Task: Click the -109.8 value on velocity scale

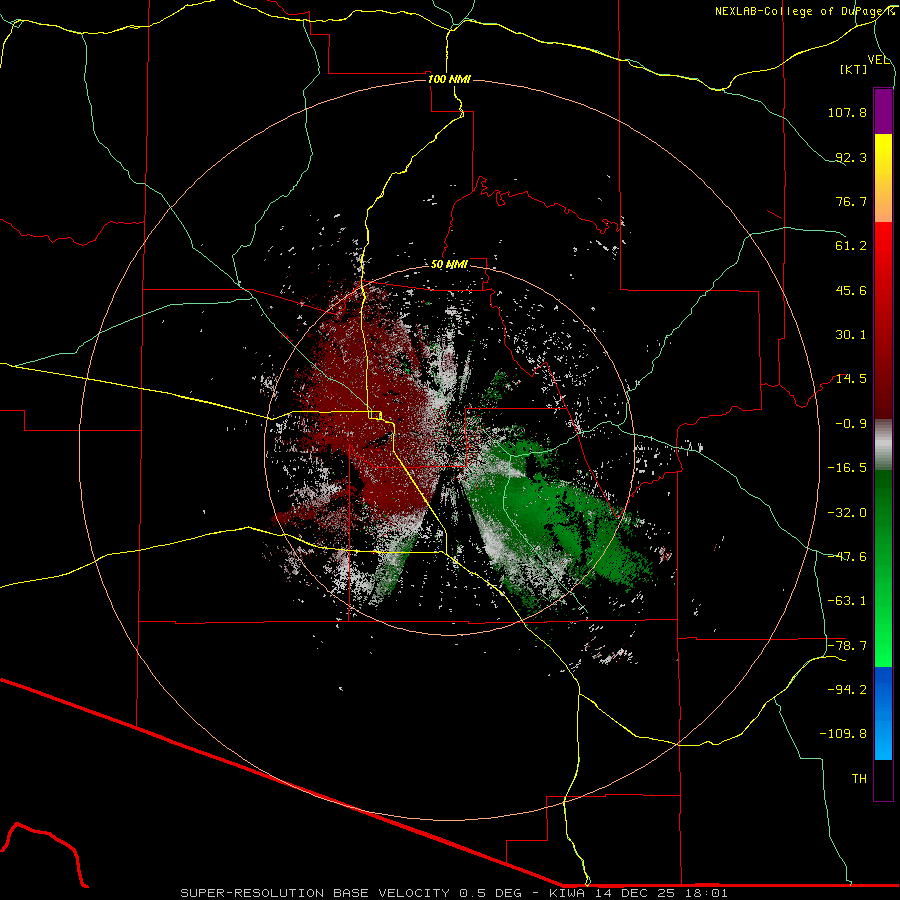Action: point(843,734)
